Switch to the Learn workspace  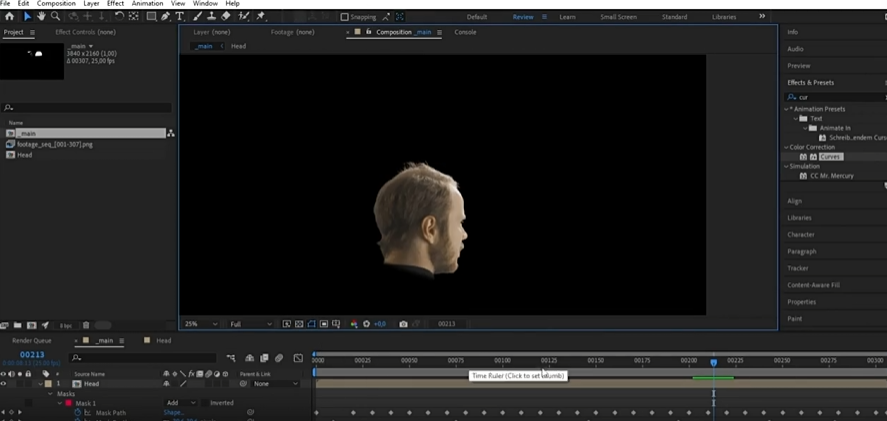(x=567, y=17)
